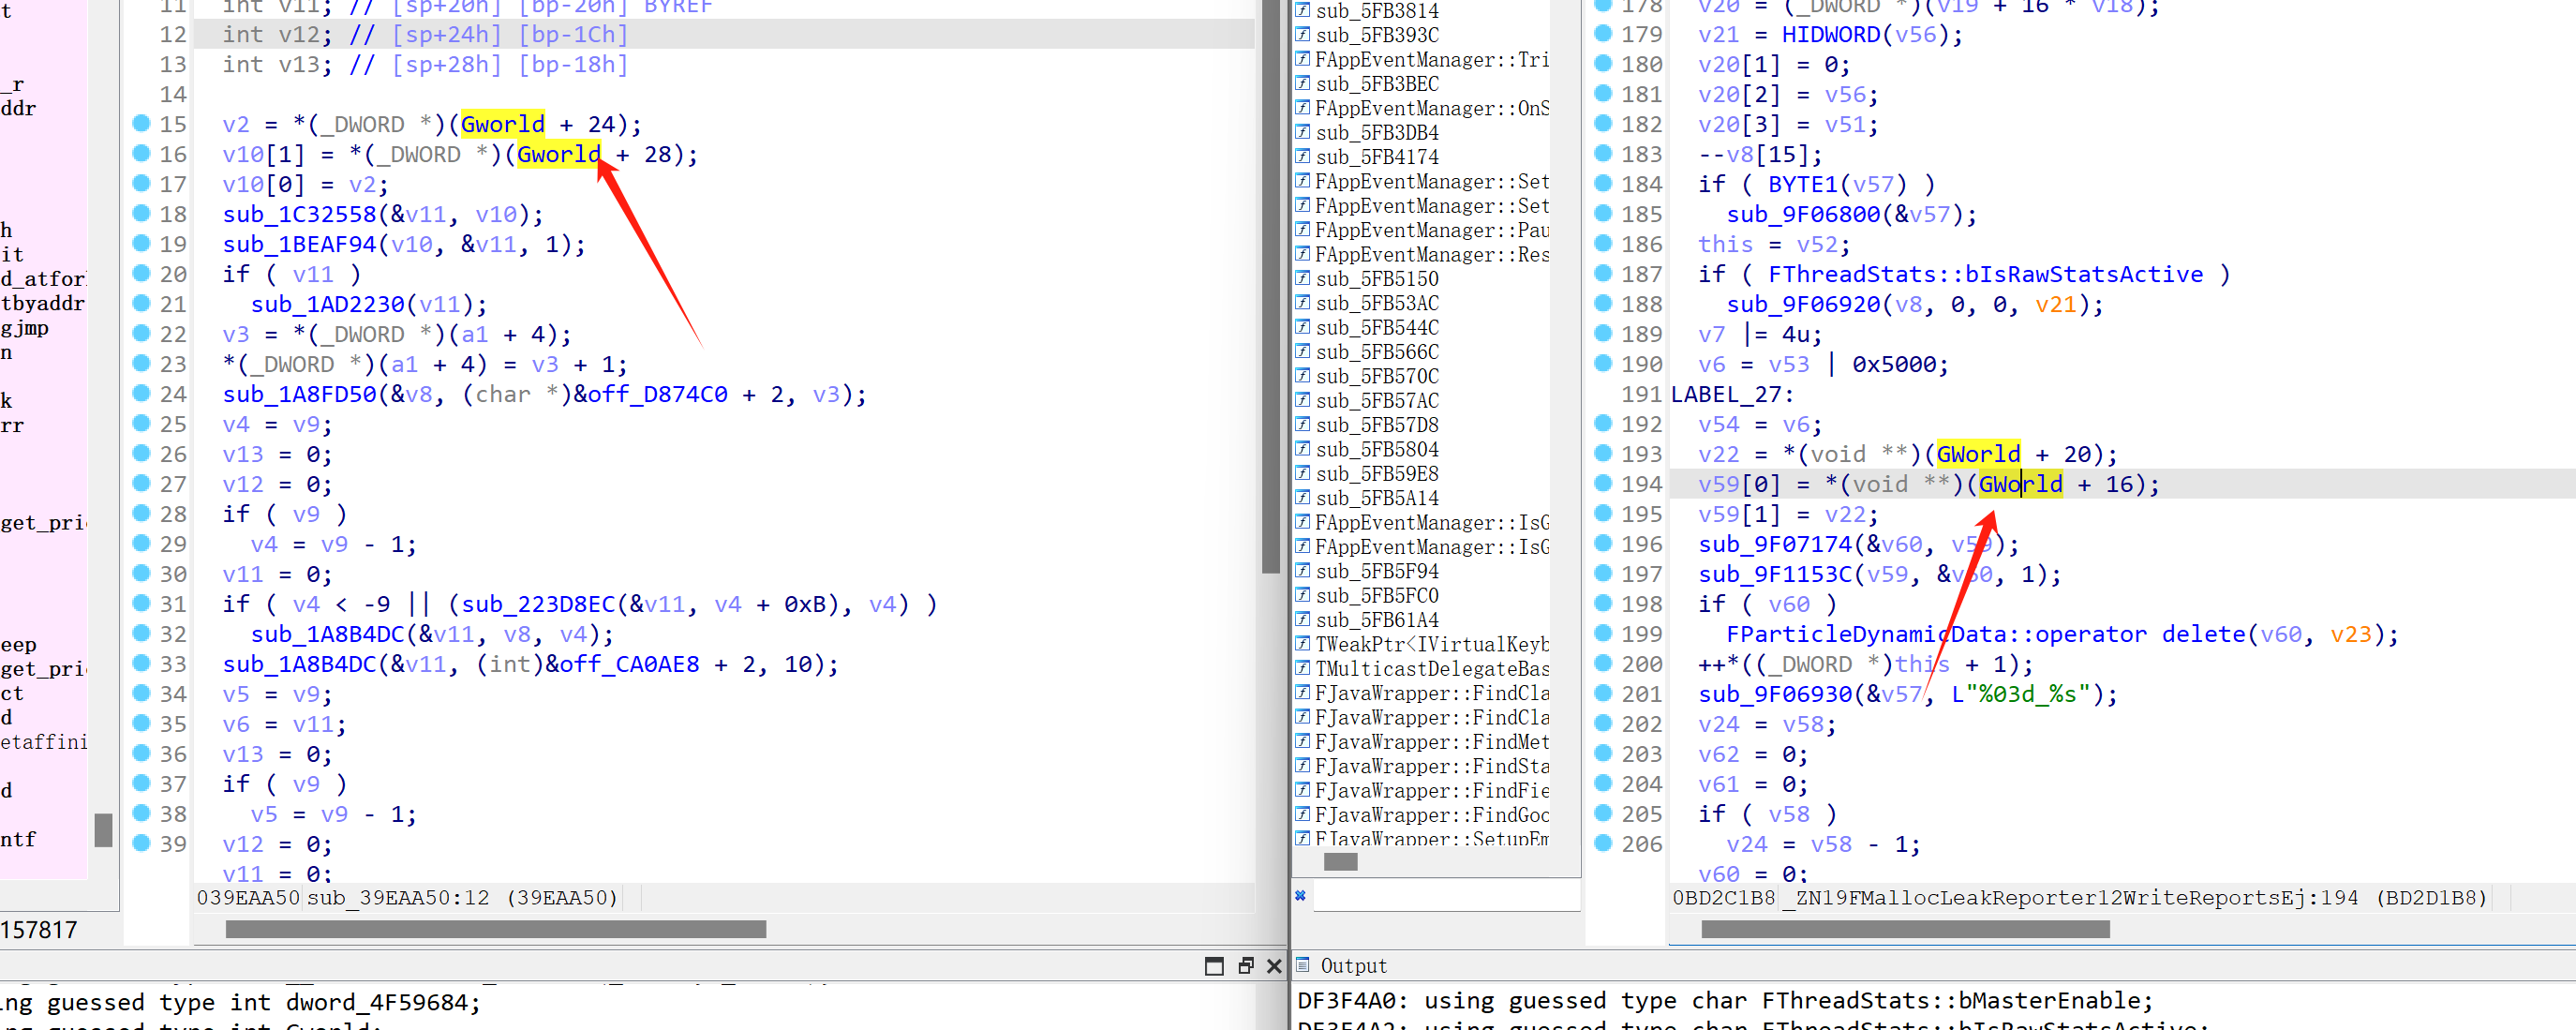Click the icon next to sub_5FB5150
This screenshot has width=2576, height=1030.
1303,278
